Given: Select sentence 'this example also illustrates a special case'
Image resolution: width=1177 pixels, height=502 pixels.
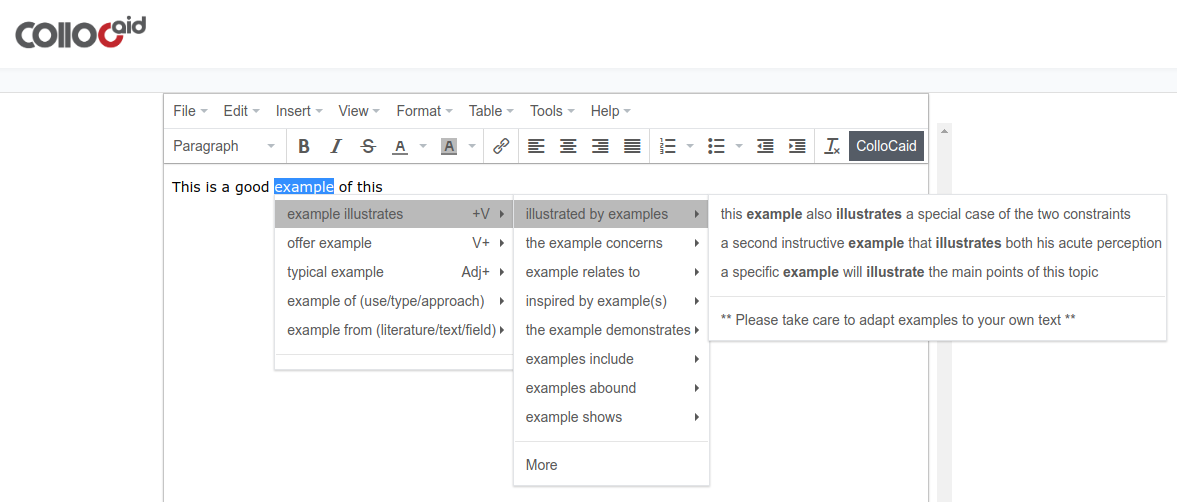Looking at the screenshot, I should [937, 214].
